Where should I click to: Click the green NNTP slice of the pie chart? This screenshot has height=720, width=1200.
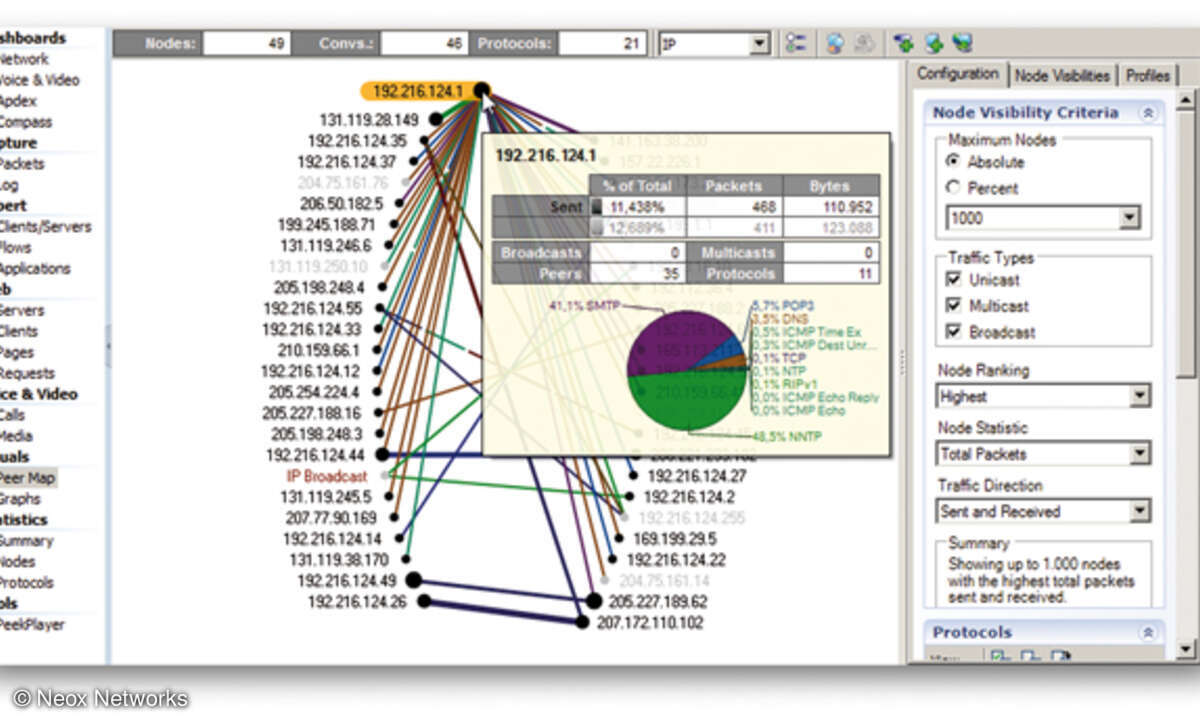pyautogui.click(x=688, y=402)
